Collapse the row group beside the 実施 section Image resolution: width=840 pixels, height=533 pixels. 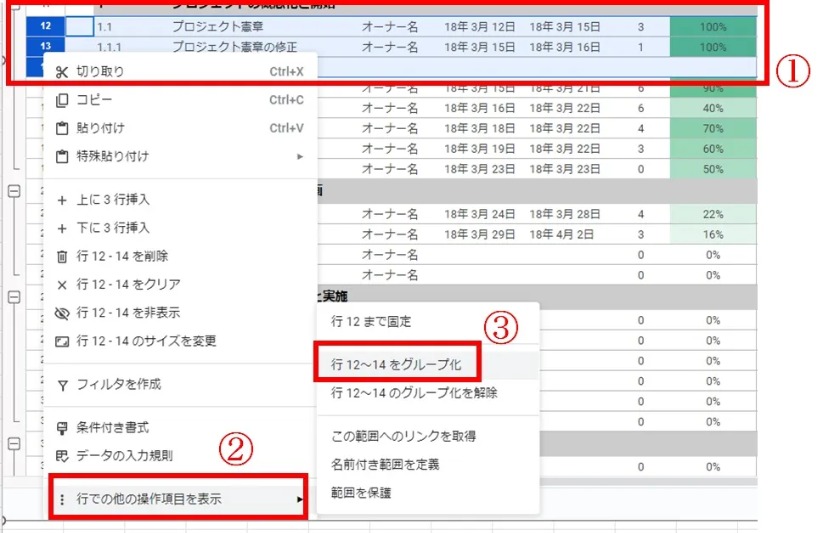tap(14, 297)
